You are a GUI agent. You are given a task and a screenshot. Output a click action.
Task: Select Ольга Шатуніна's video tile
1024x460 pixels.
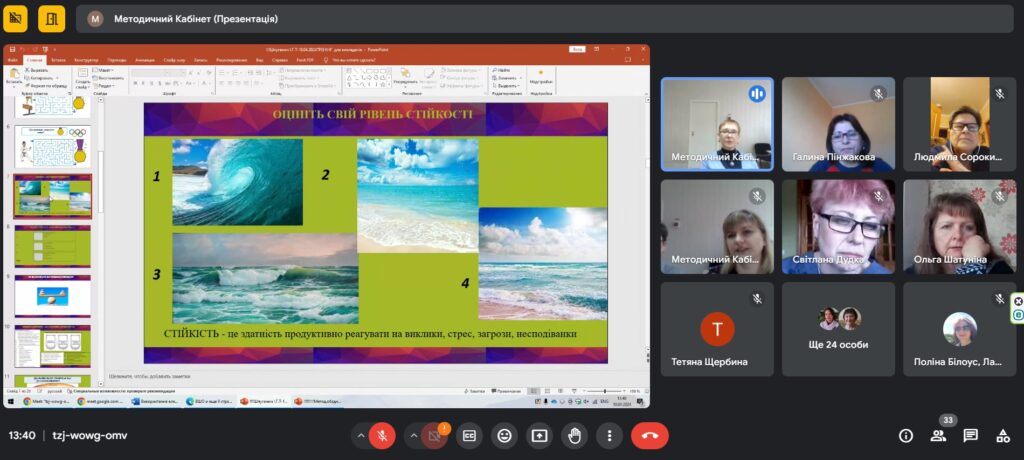[x=959, y=227]
